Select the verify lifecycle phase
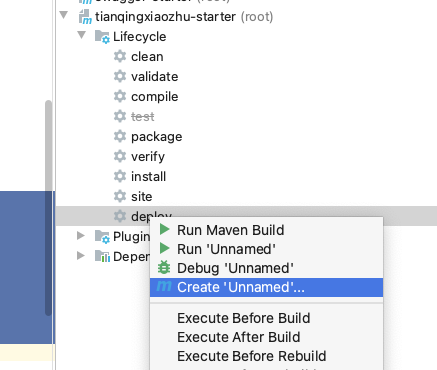Image resolution: width=437 pixels, height=370 pixels. pos(148,157)
